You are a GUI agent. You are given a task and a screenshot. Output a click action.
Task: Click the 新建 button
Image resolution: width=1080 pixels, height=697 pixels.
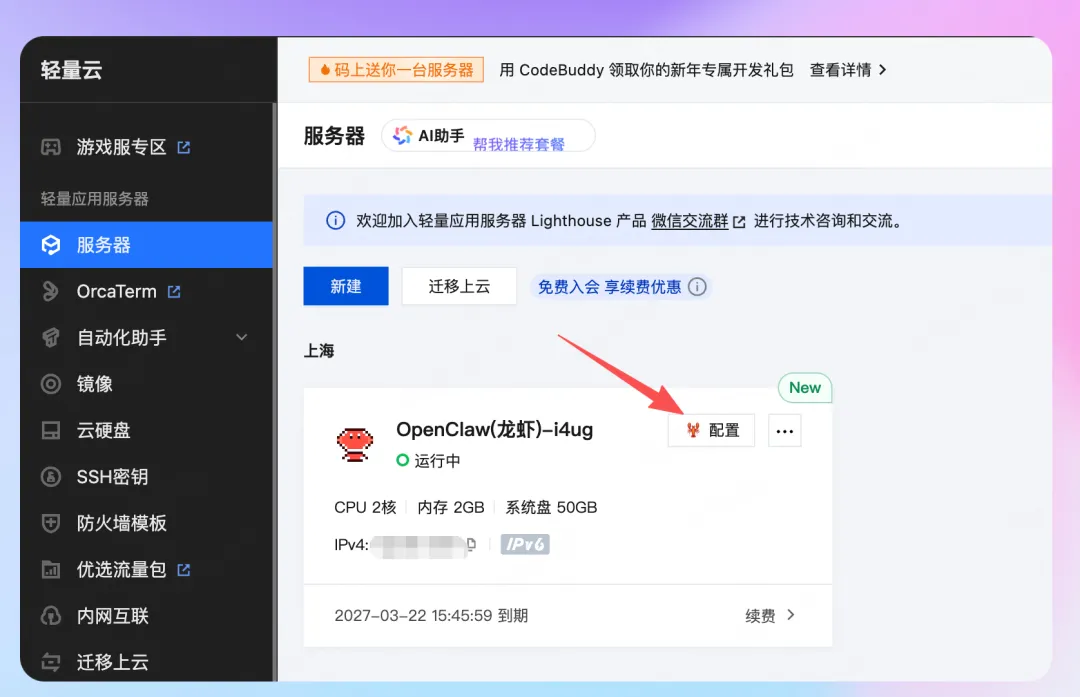(346, 286)
